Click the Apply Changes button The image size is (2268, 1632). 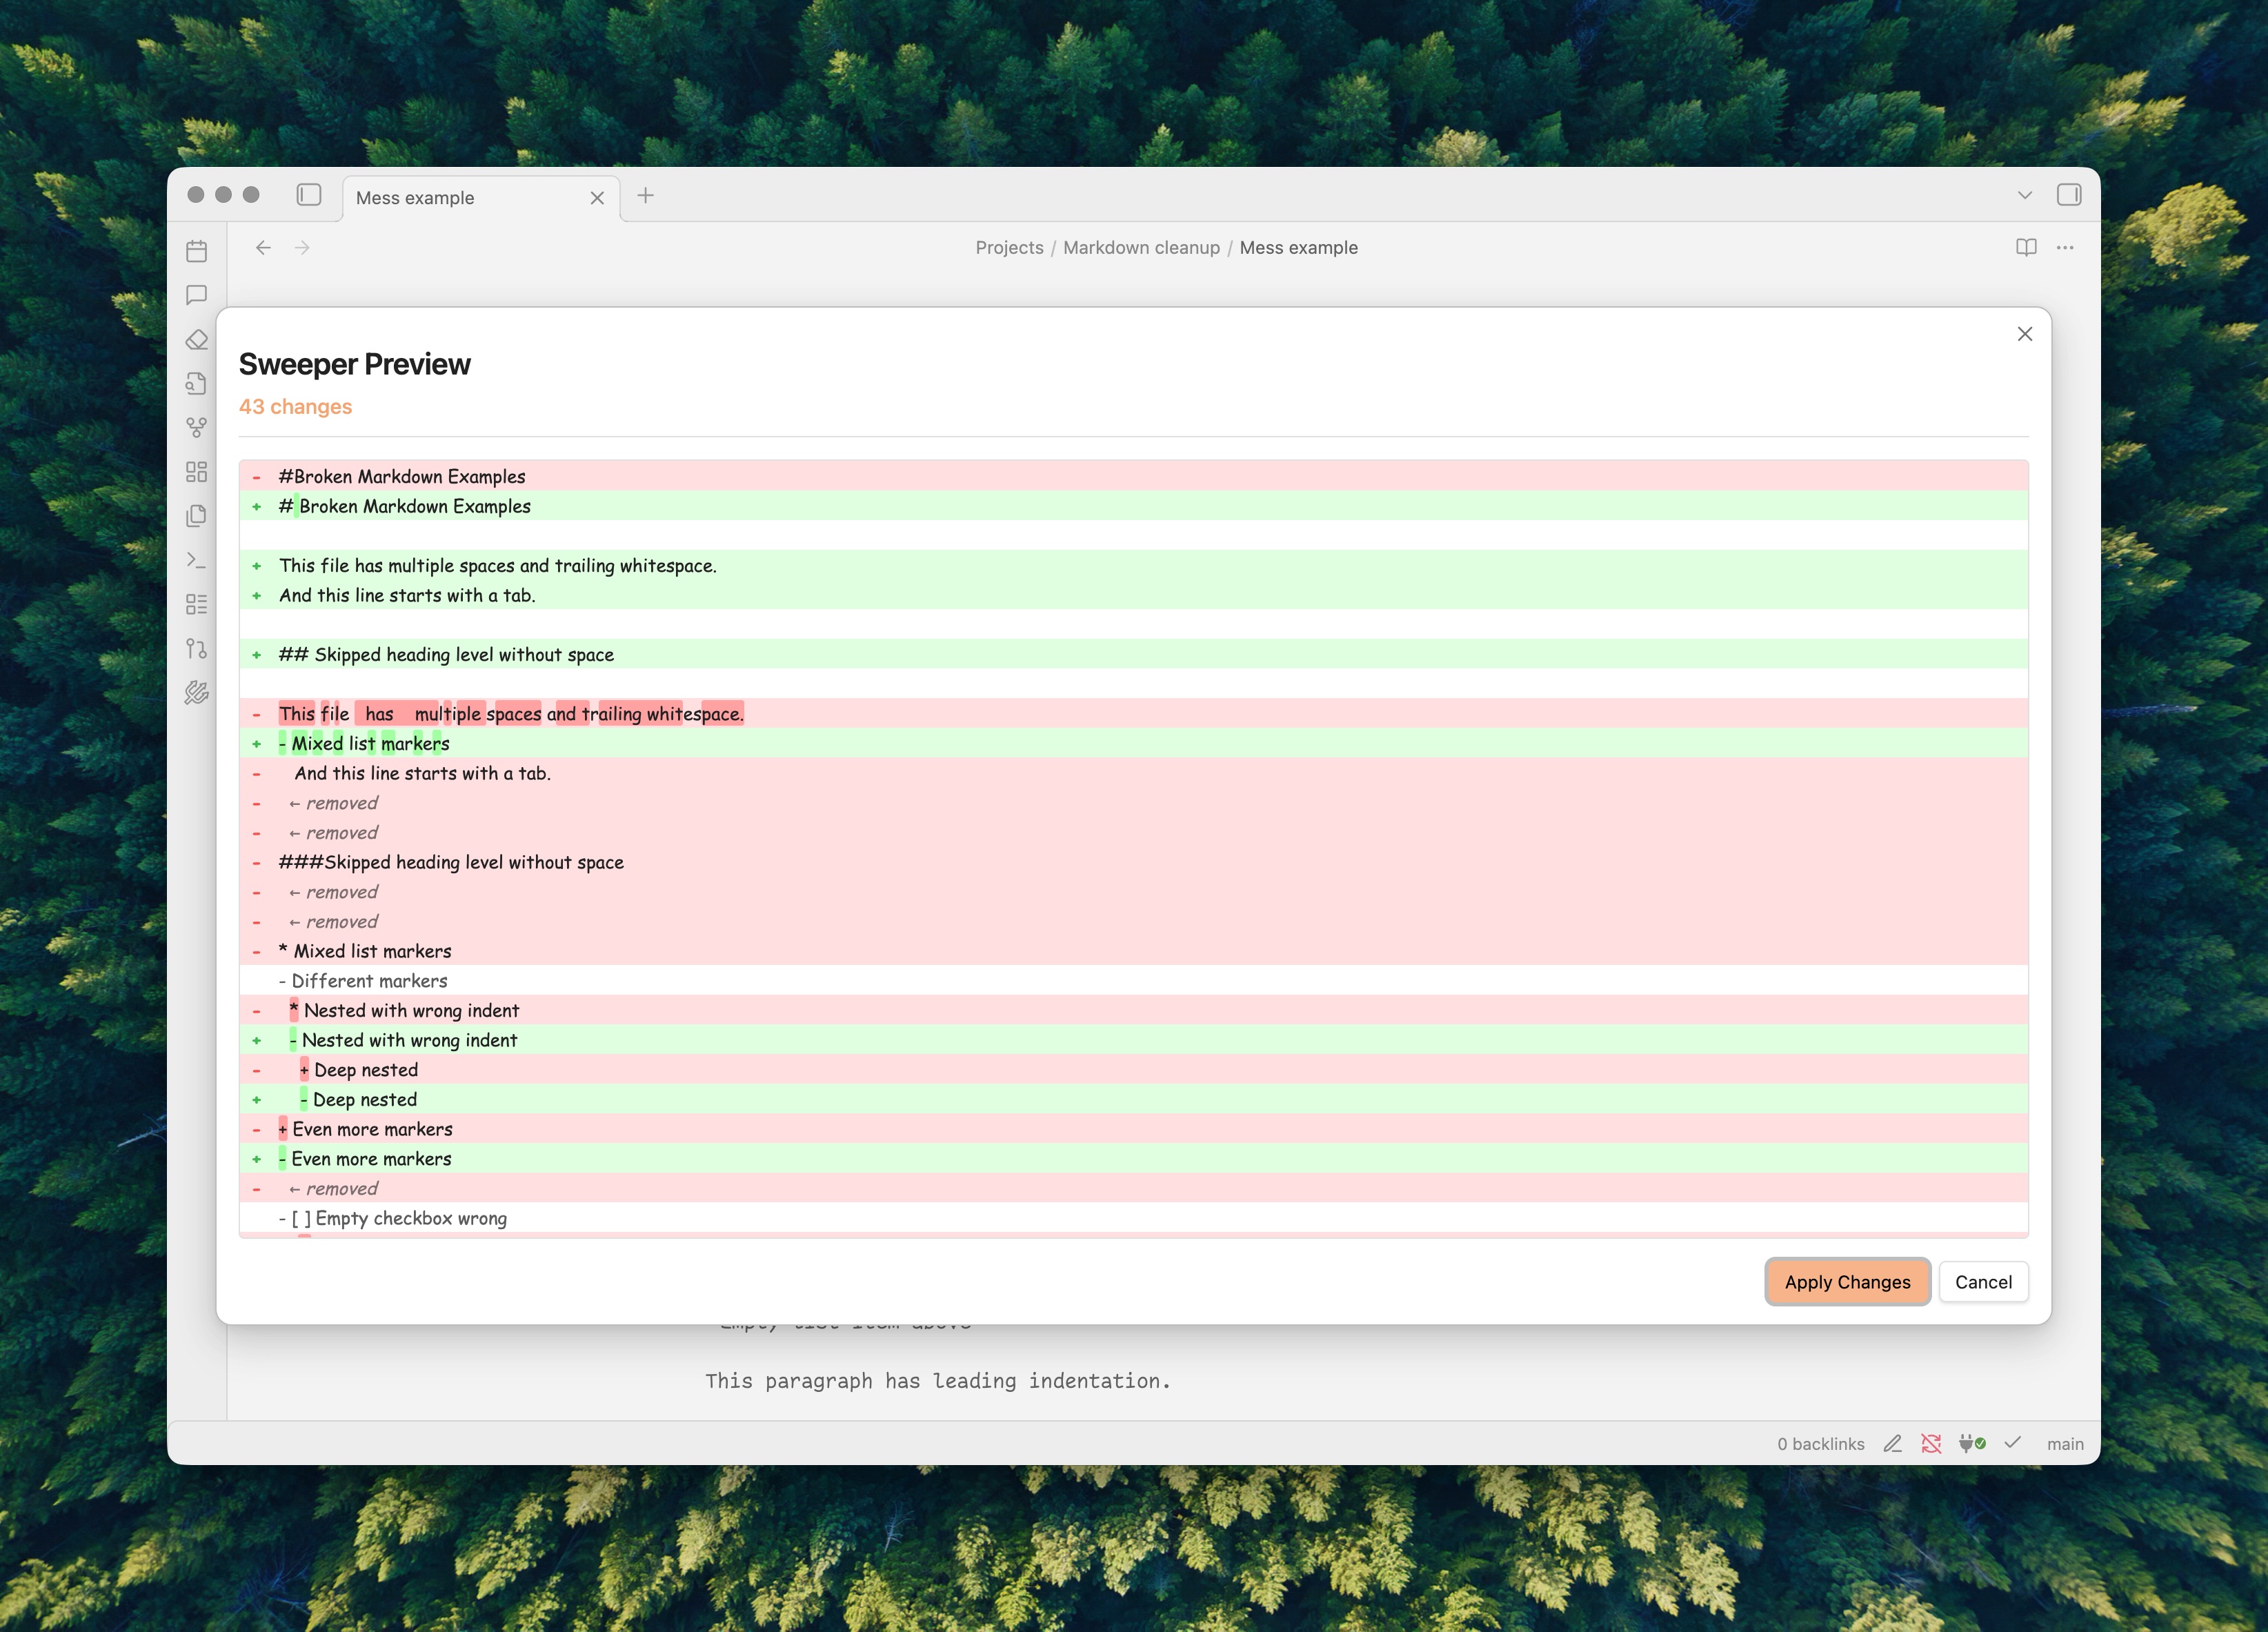1846,1281
